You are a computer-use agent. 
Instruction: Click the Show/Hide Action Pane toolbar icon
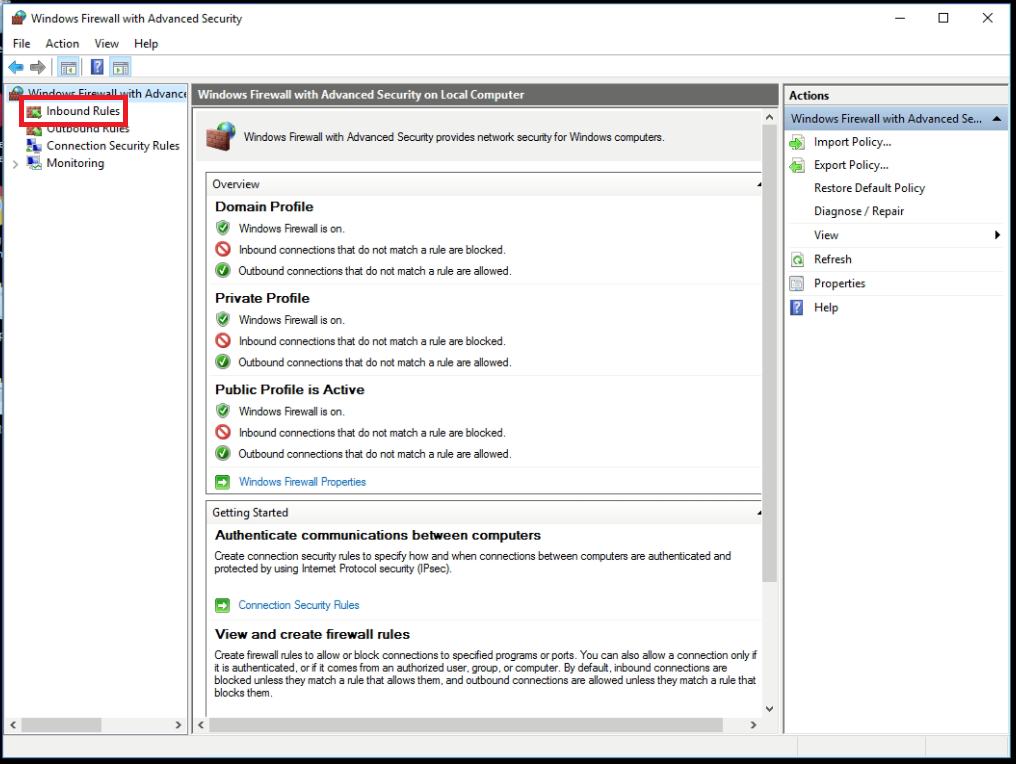[120, 67]
